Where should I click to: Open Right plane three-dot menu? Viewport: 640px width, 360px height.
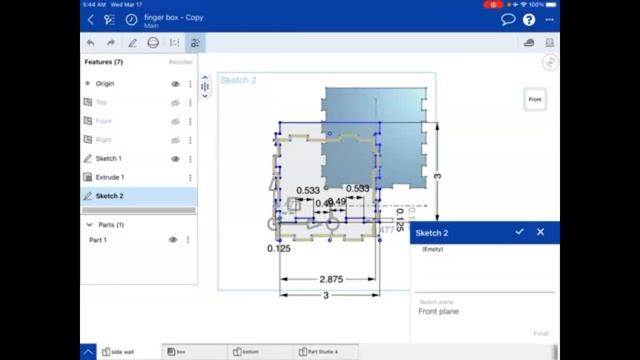click(x=190, y=140)
